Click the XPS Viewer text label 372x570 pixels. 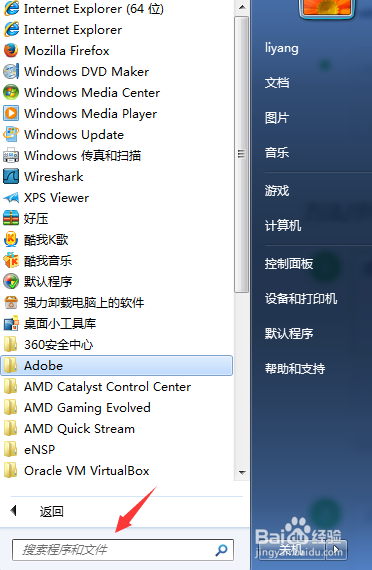point(56,198)
